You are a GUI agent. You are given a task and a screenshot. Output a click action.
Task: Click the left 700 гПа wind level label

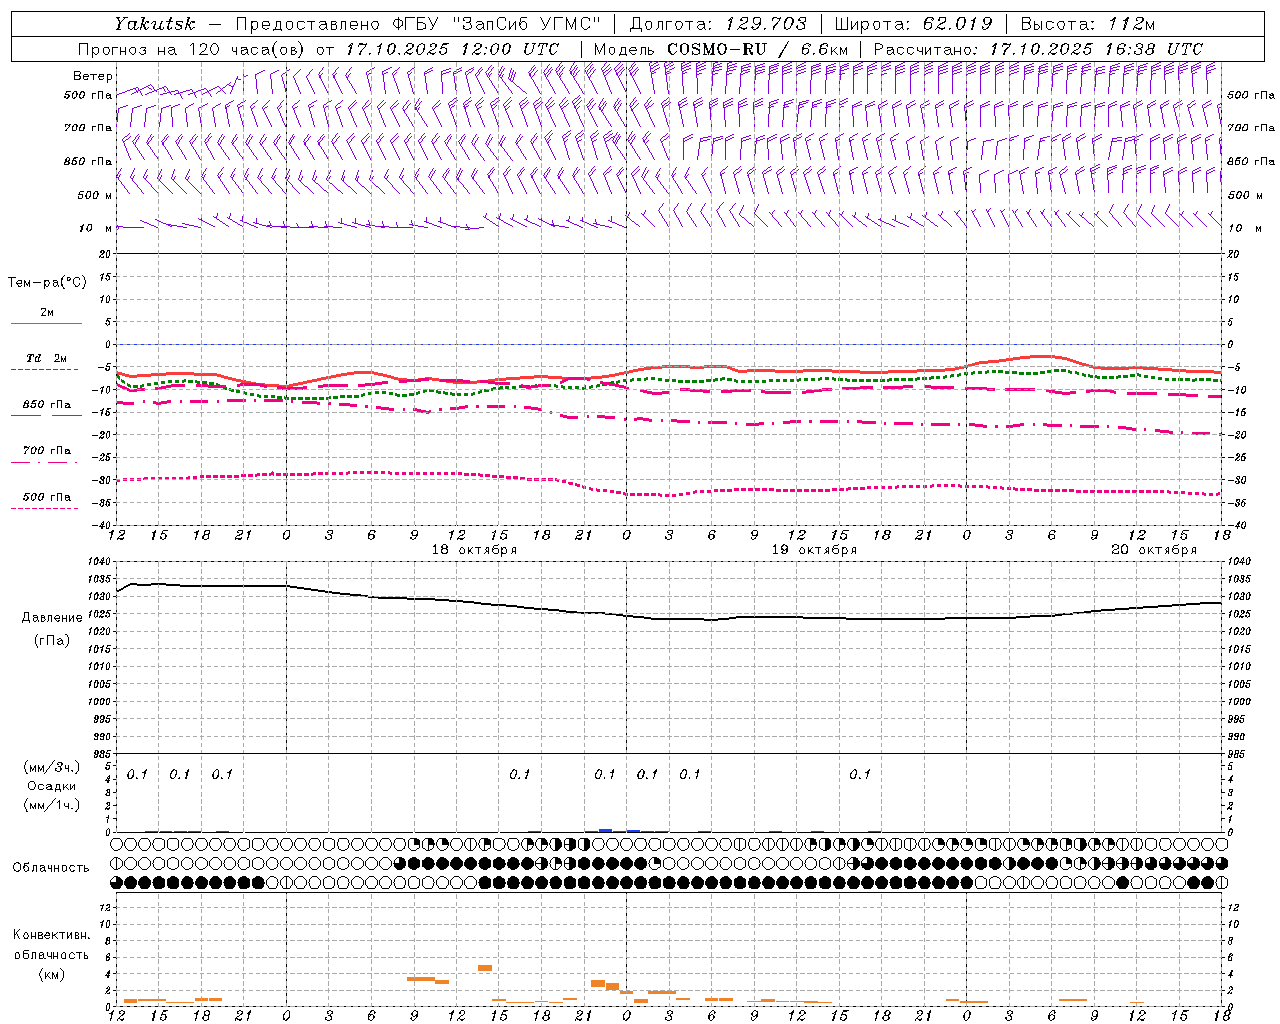[88, 128]
